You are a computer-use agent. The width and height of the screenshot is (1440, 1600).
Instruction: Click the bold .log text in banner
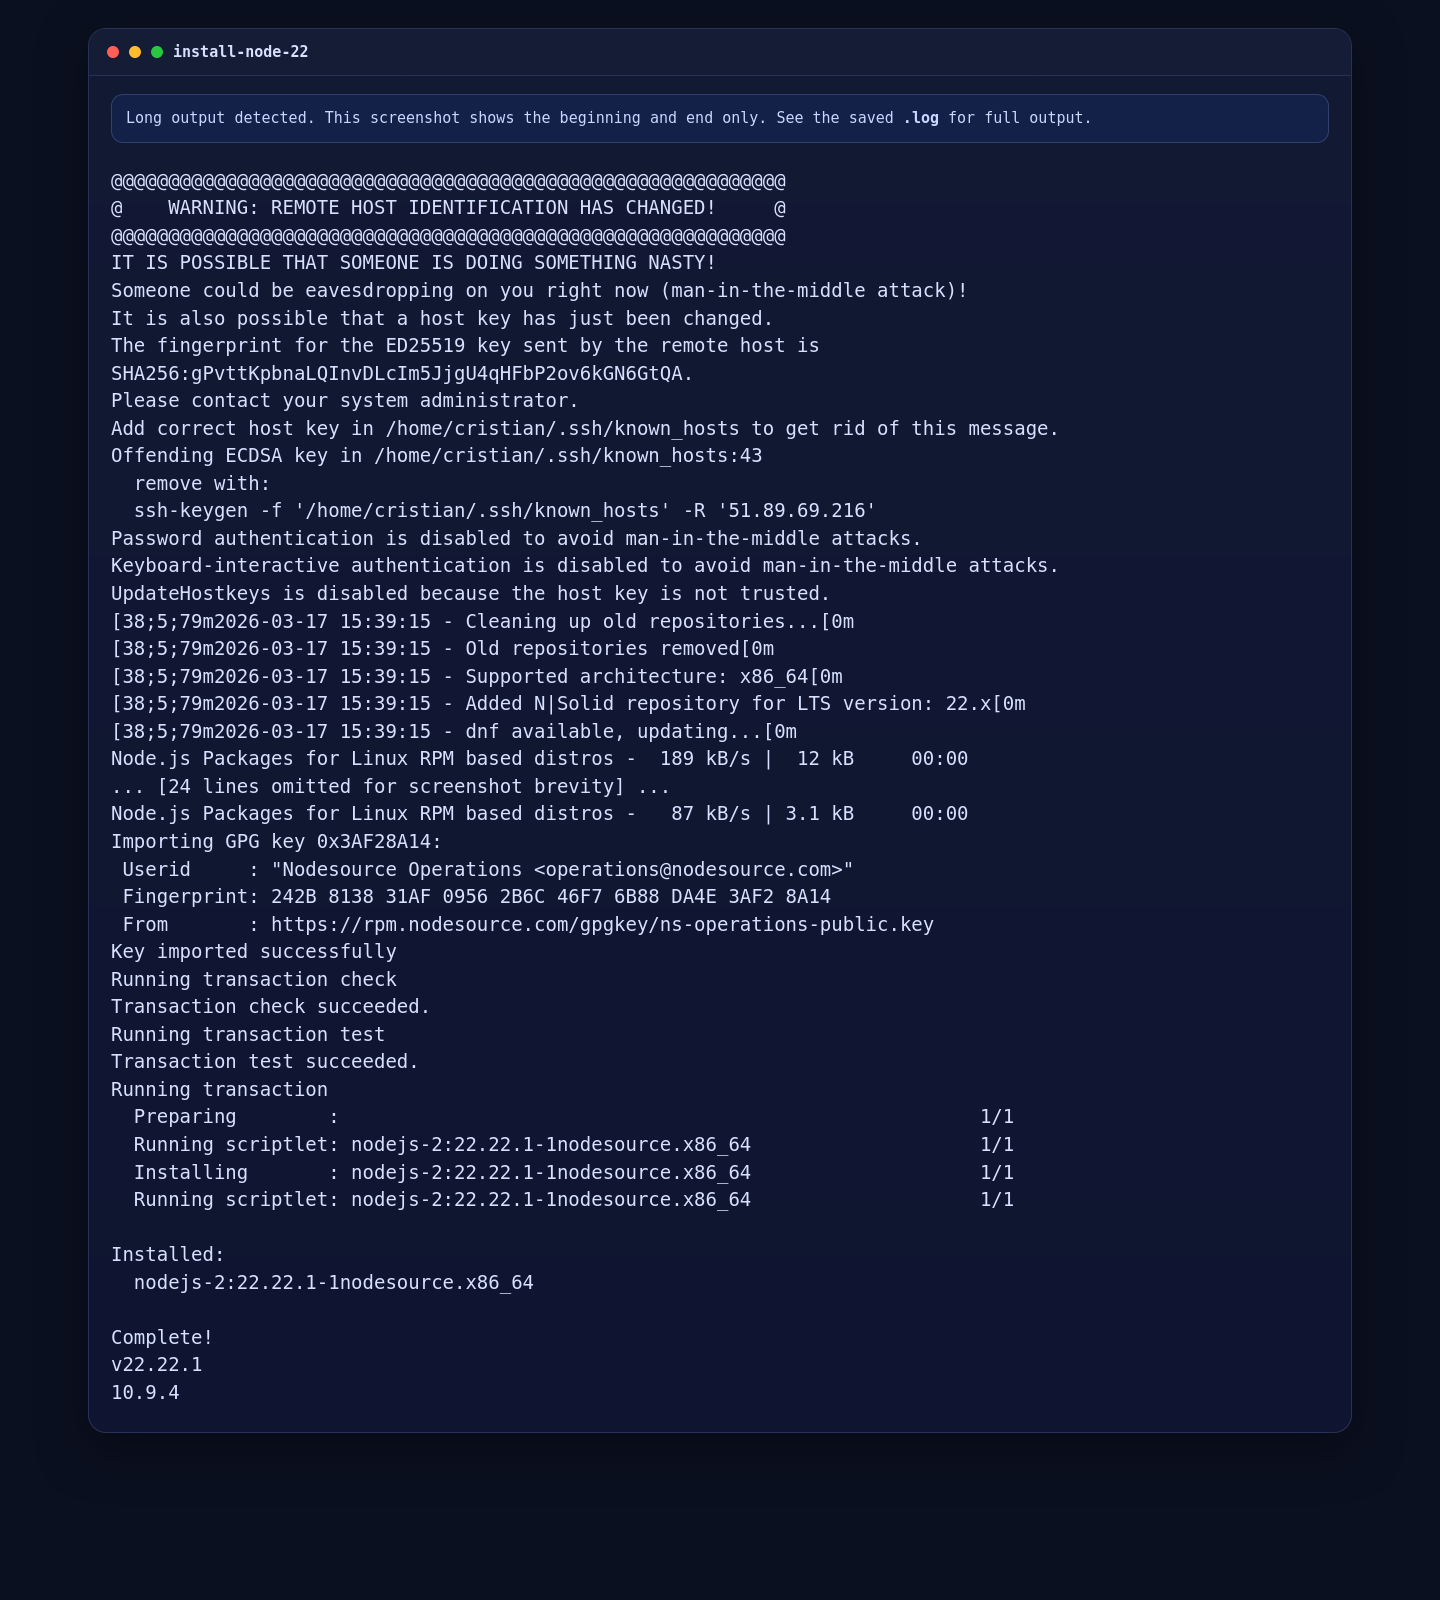pos(921,118)
